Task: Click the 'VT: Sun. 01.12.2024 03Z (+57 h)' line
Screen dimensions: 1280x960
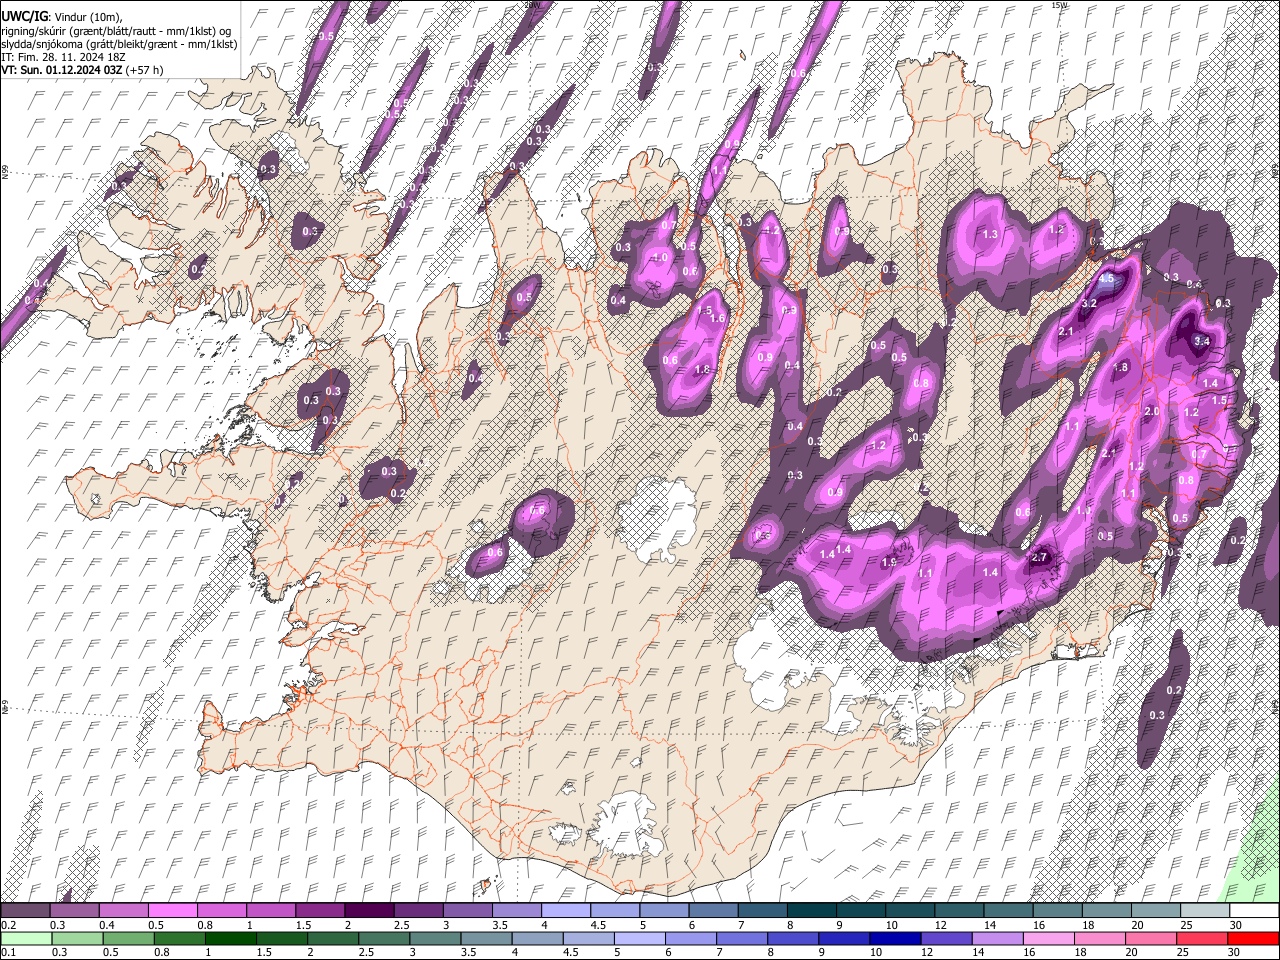Action: (82, 70)
